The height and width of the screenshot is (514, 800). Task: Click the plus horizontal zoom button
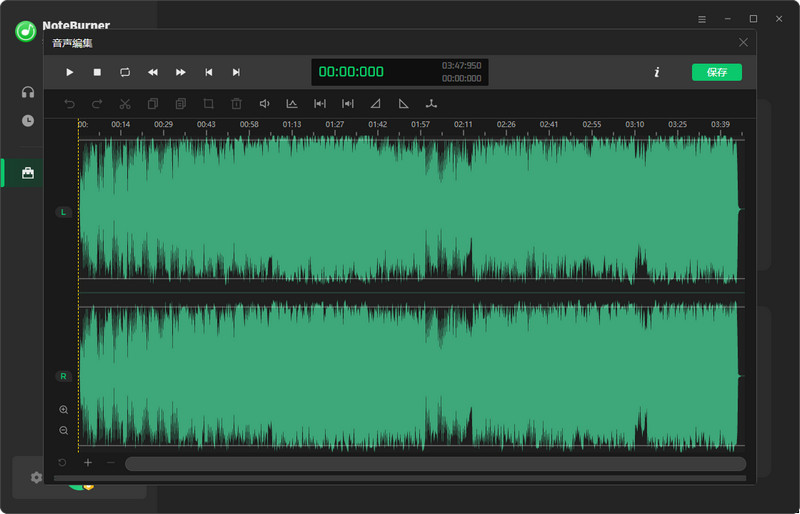(x=88, y=463)
